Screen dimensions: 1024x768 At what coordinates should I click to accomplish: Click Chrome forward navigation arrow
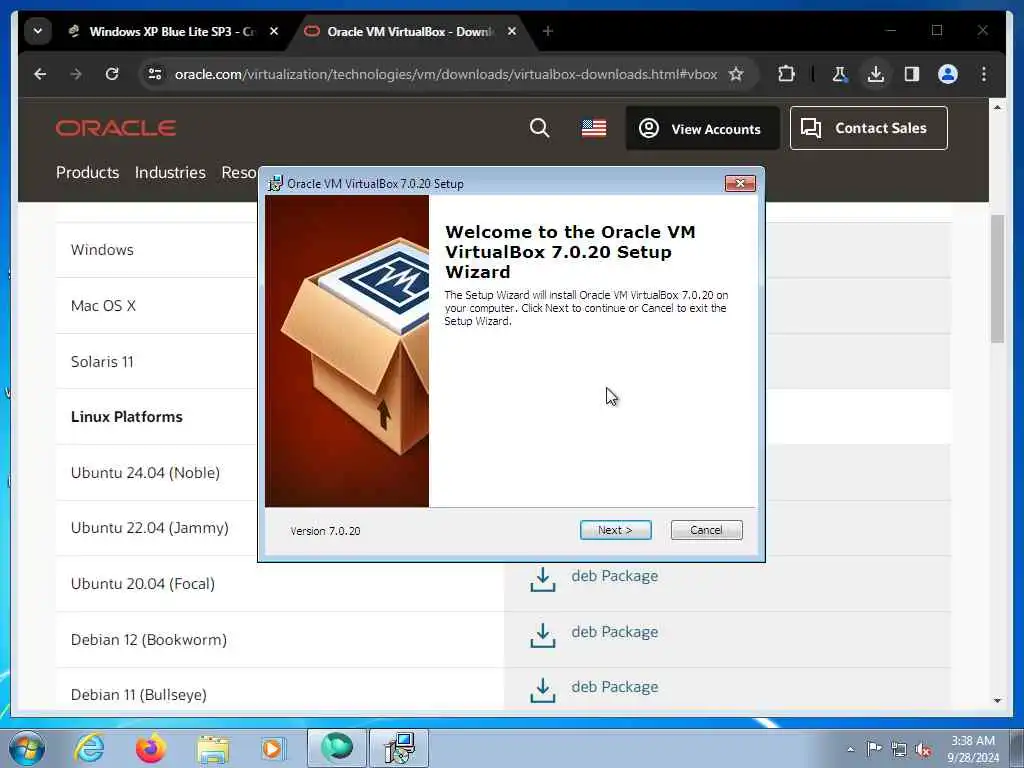coord(76,74)
